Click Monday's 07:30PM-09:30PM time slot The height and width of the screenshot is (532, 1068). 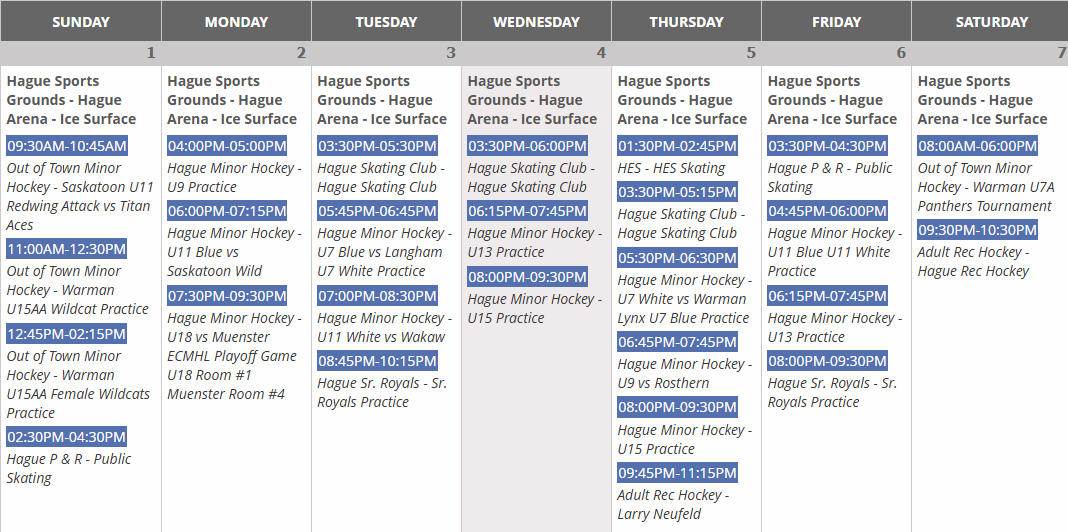(227, 296)
